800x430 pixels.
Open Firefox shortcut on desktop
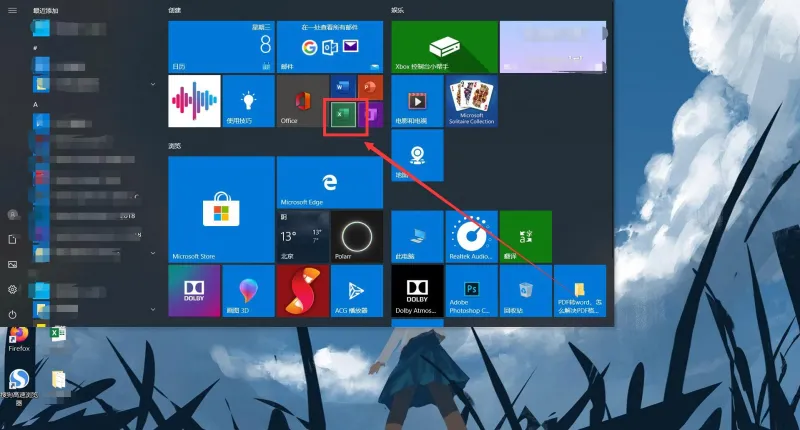pyautogui.click(x=19, y=339)
